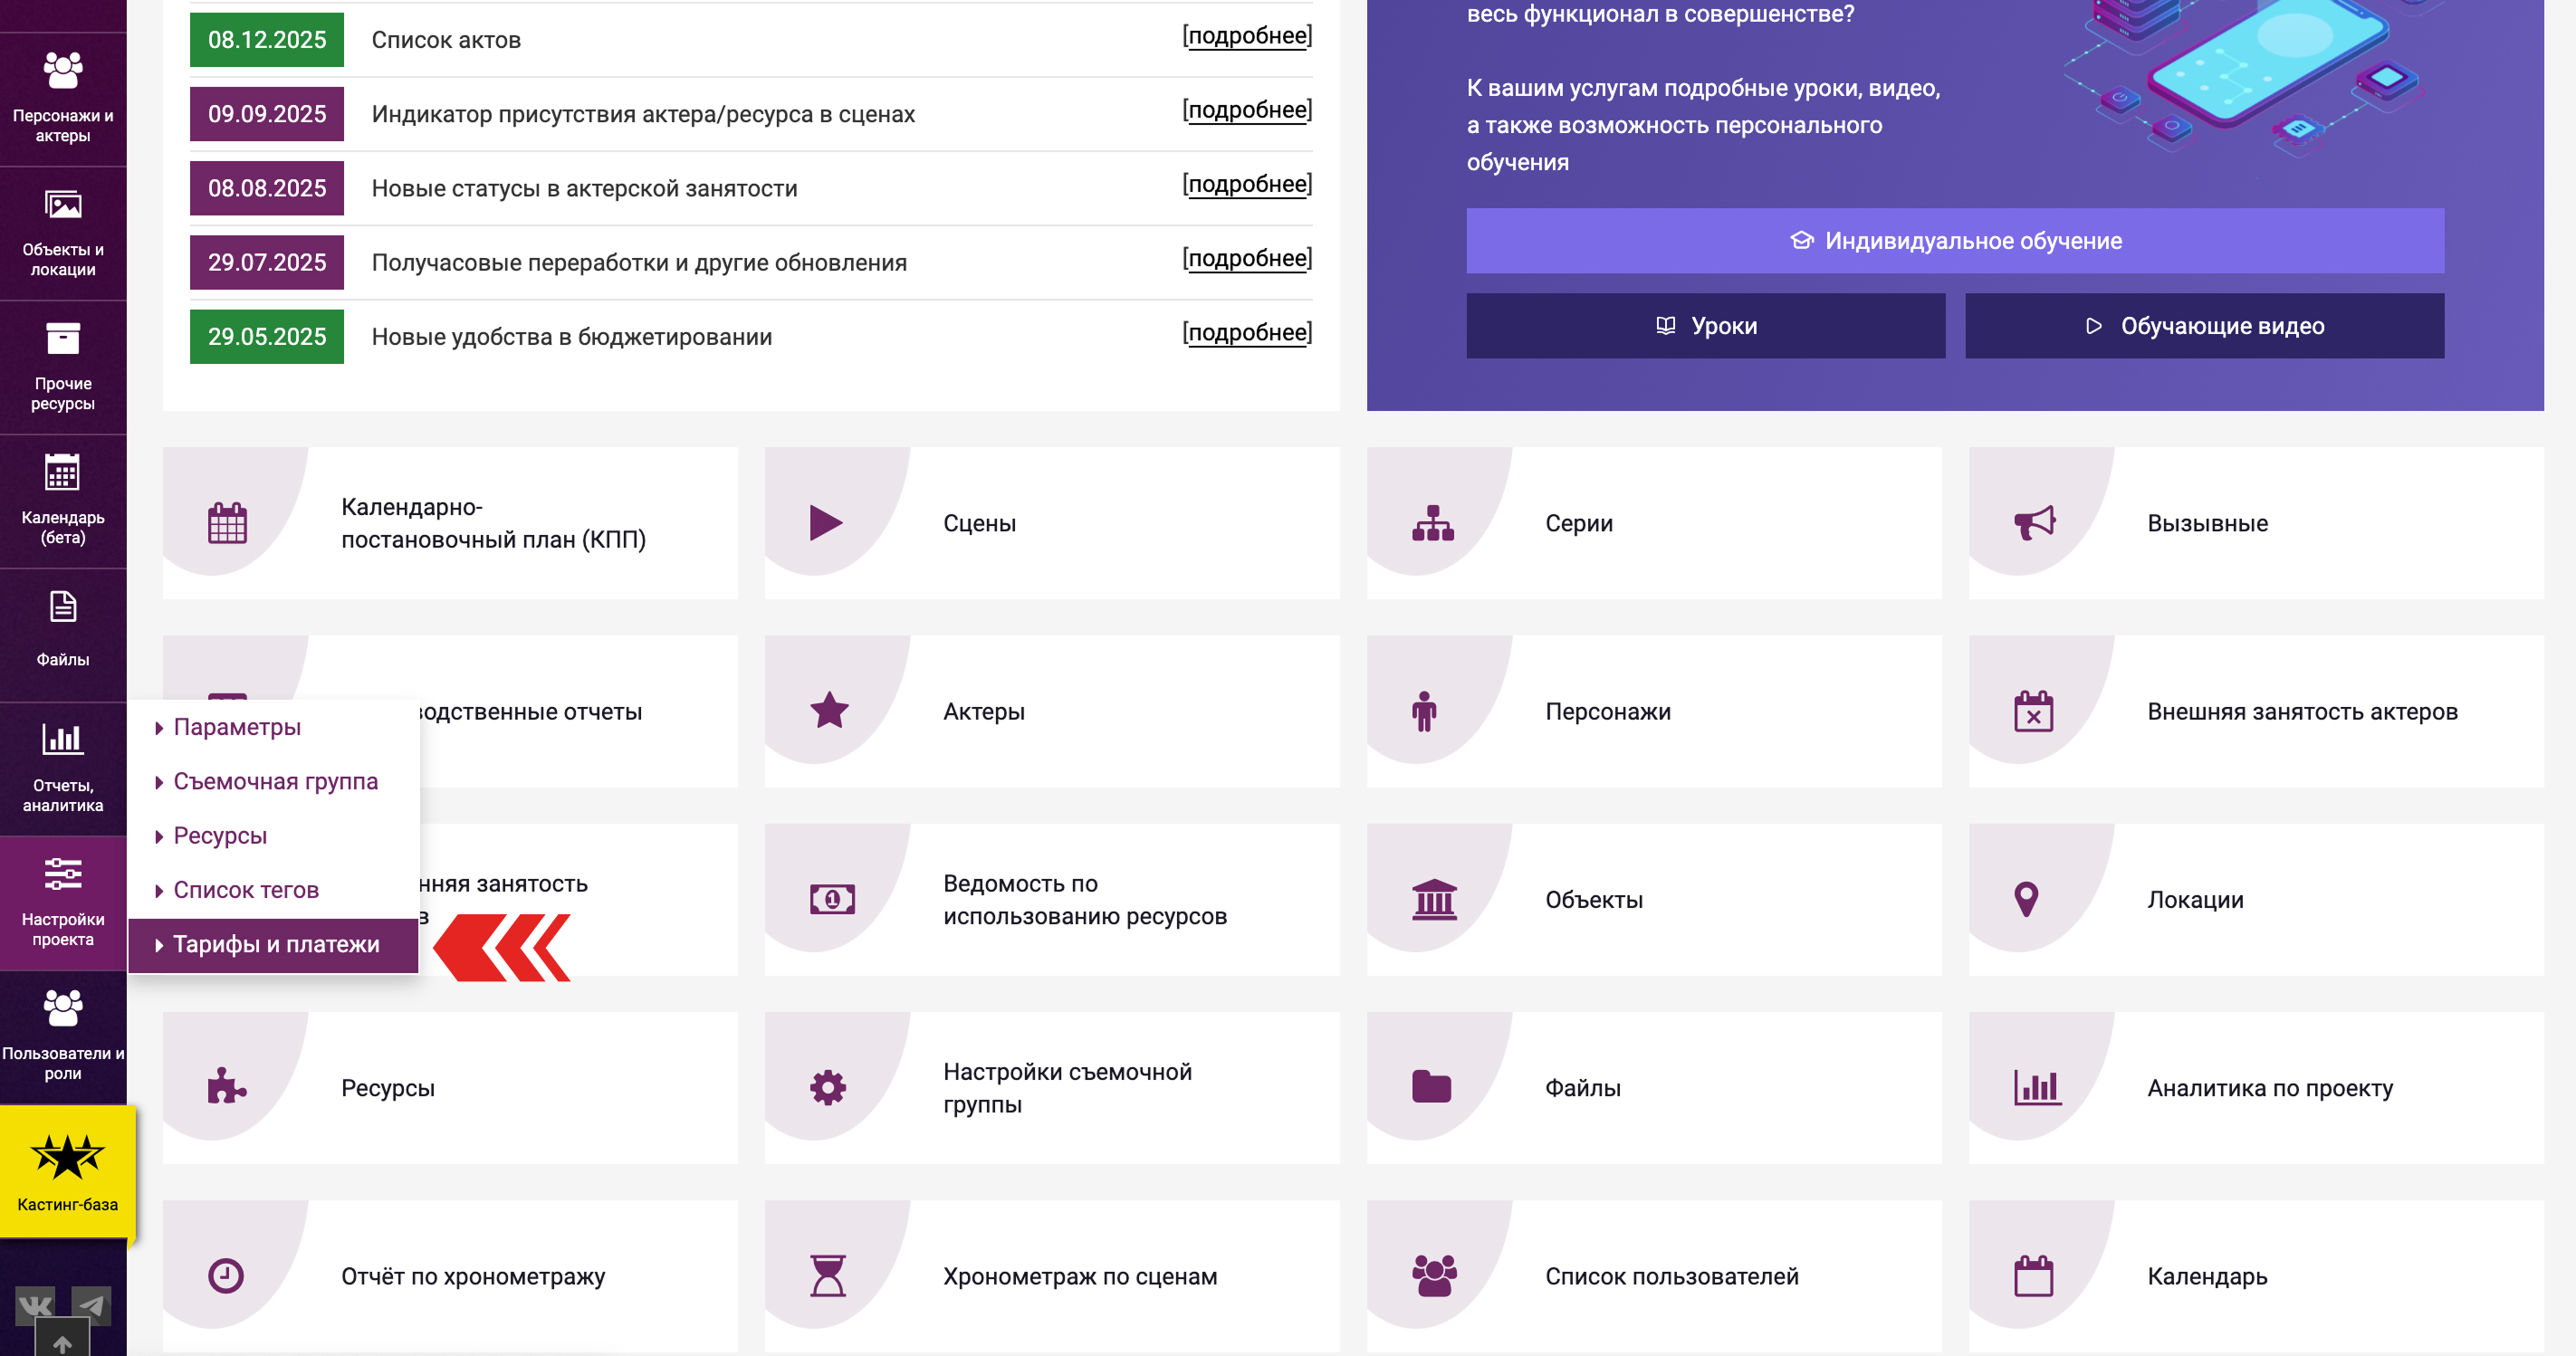Screen dimensions: 2576x1356
Task: Open Список тегов from the submenu
Action: [x=246, y=890]
